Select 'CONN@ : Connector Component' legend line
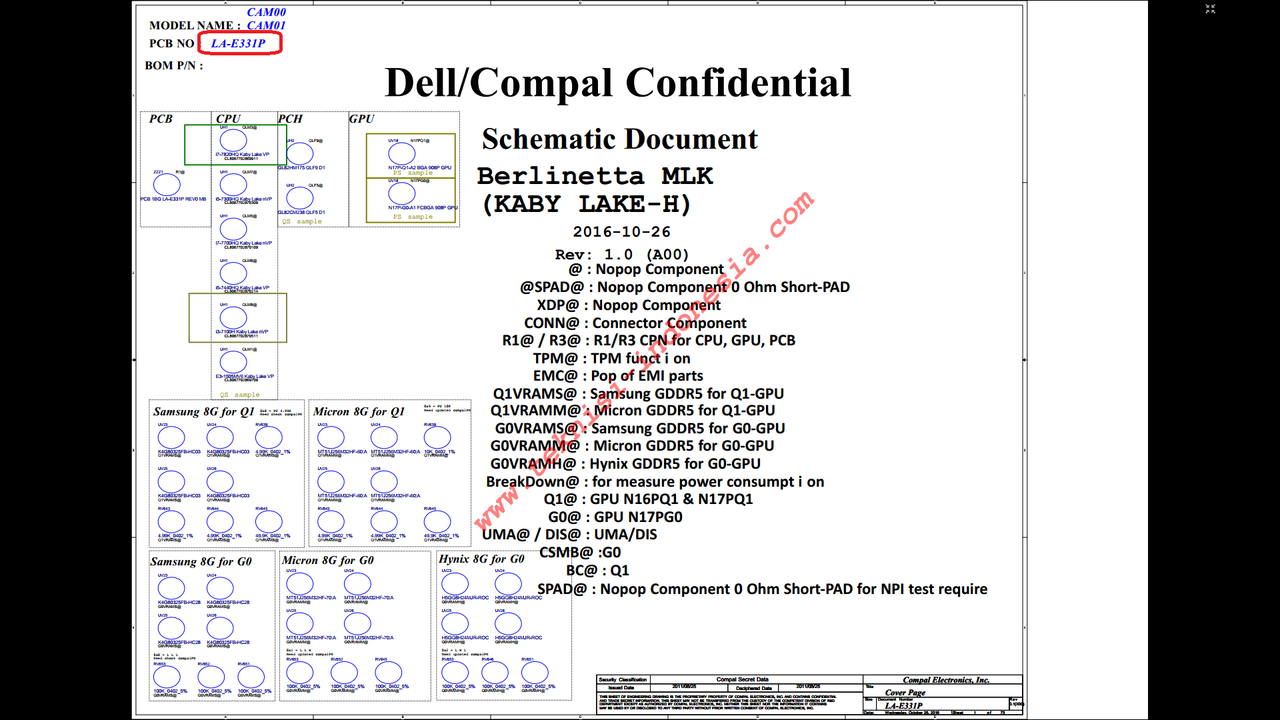This screenshot has width=1280, height=720. pos(635,323)
